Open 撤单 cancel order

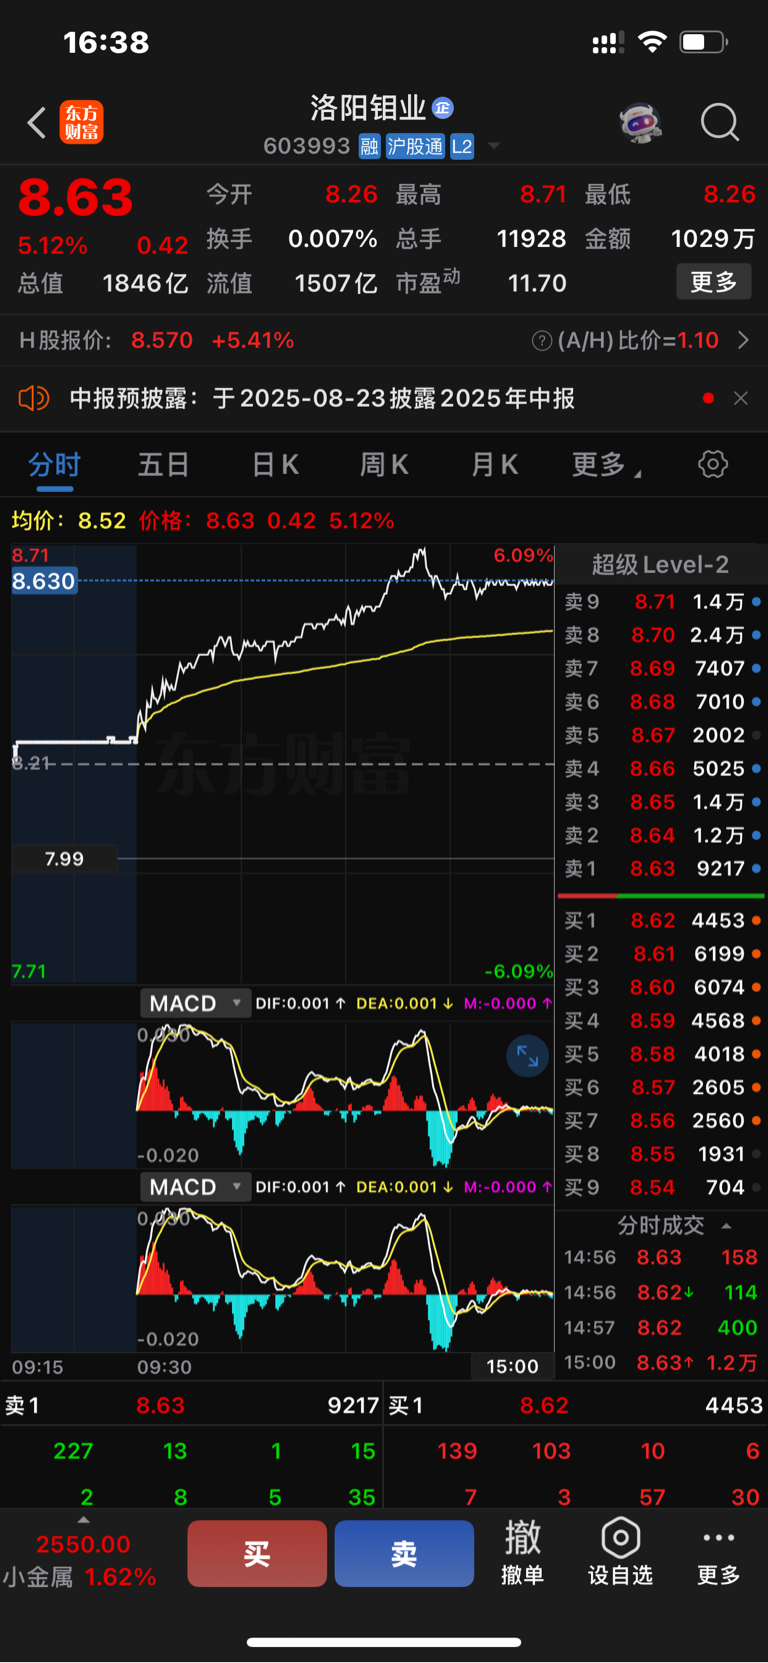click(522, 1553)
